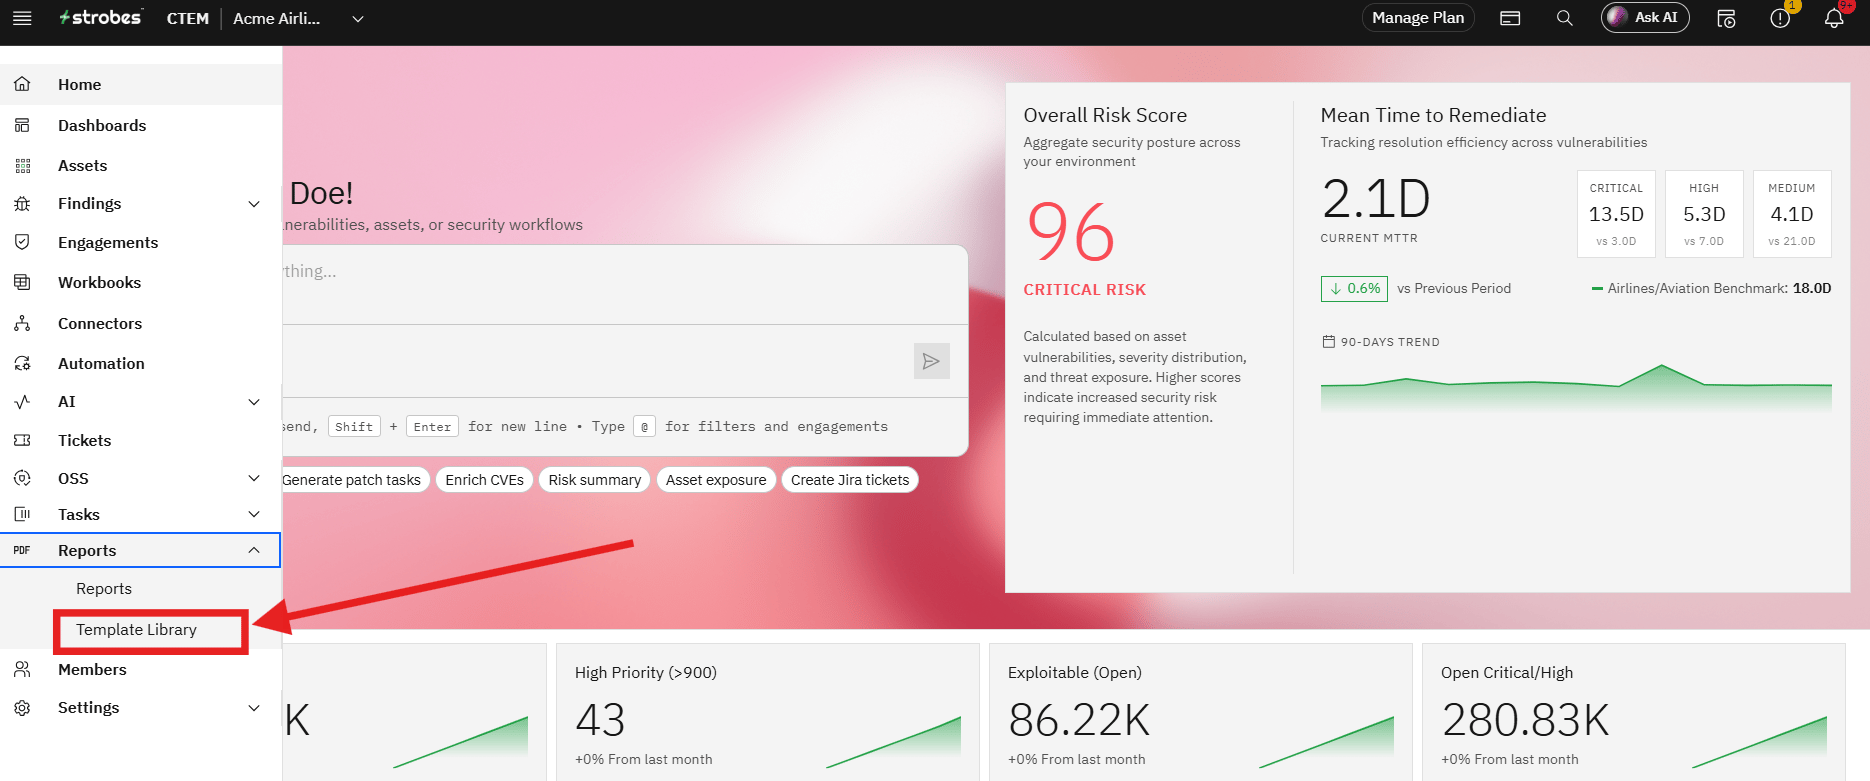This screenshot has width=1870, height=781.
Task: Expand the Settings menu chevron
Action: (254, 708)
